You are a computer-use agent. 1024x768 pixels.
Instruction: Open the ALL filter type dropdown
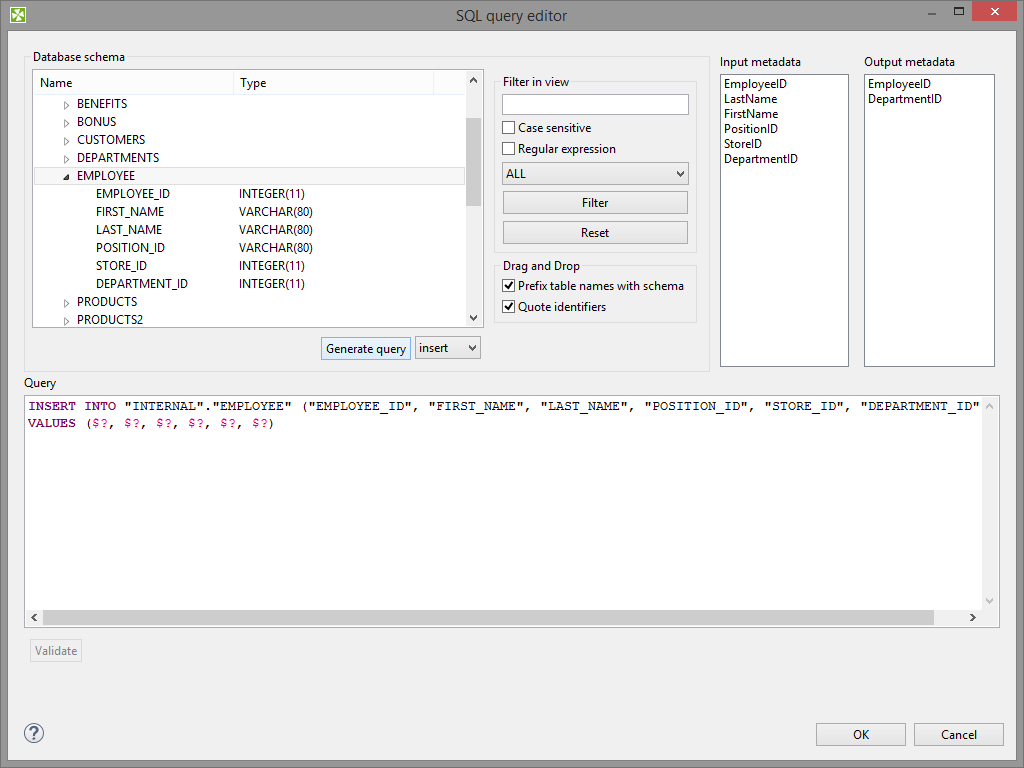[x=595, y=174]
